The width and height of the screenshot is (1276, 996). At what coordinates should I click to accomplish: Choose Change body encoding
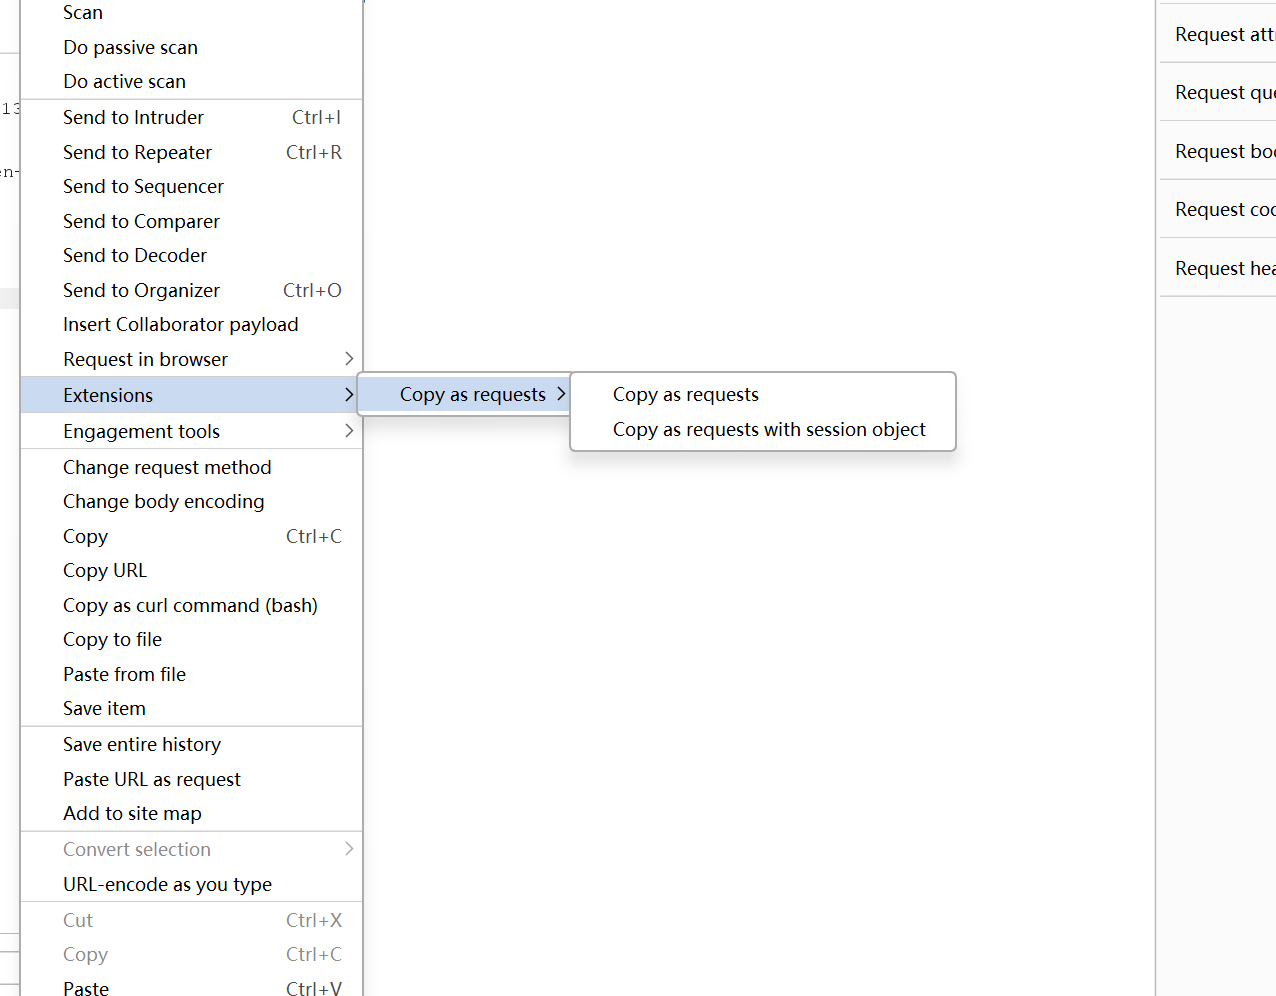coord(163,501)
